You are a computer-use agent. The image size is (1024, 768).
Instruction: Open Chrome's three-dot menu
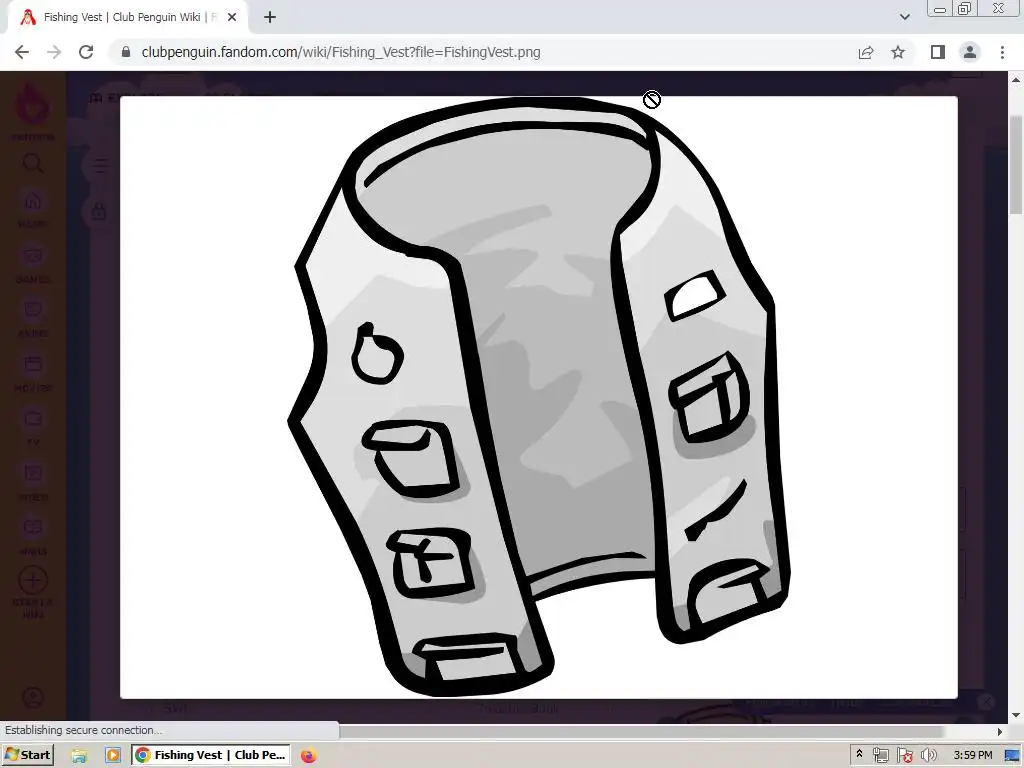click(x=1002, y=52)
